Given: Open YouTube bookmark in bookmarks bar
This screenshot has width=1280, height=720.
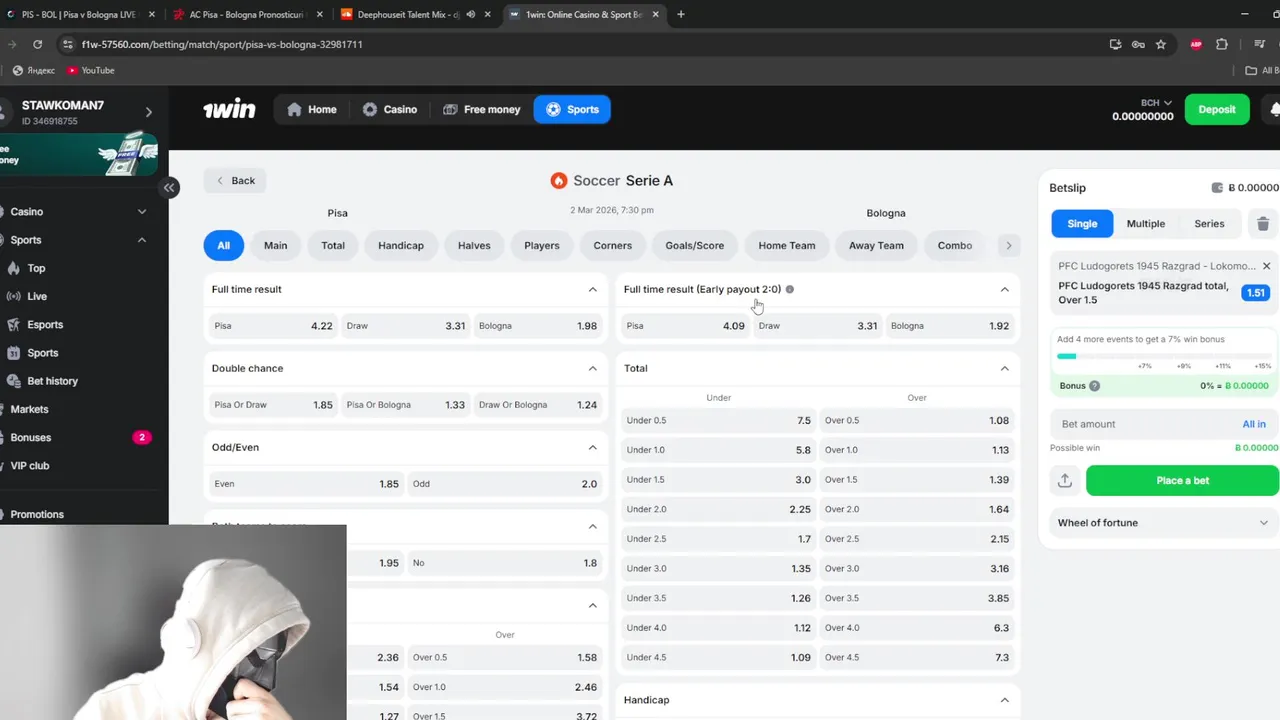Looking at the screenshot, I should coord(91,70).
